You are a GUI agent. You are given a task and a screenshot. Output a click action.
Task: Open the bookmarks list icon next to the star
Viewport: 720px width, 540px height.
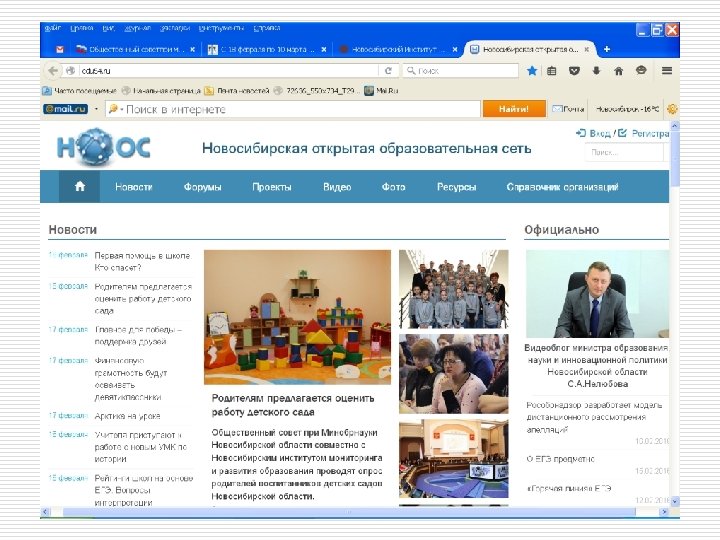551,71
